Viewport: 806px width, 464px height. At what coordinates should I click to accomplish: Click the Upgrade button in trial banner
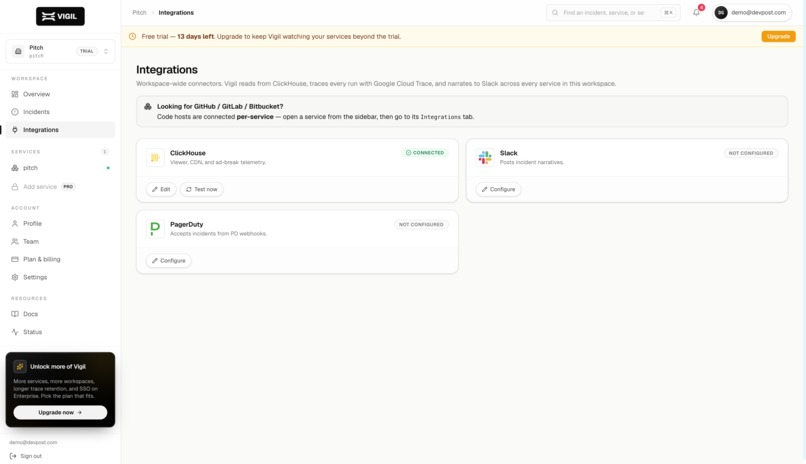(778, 36)
